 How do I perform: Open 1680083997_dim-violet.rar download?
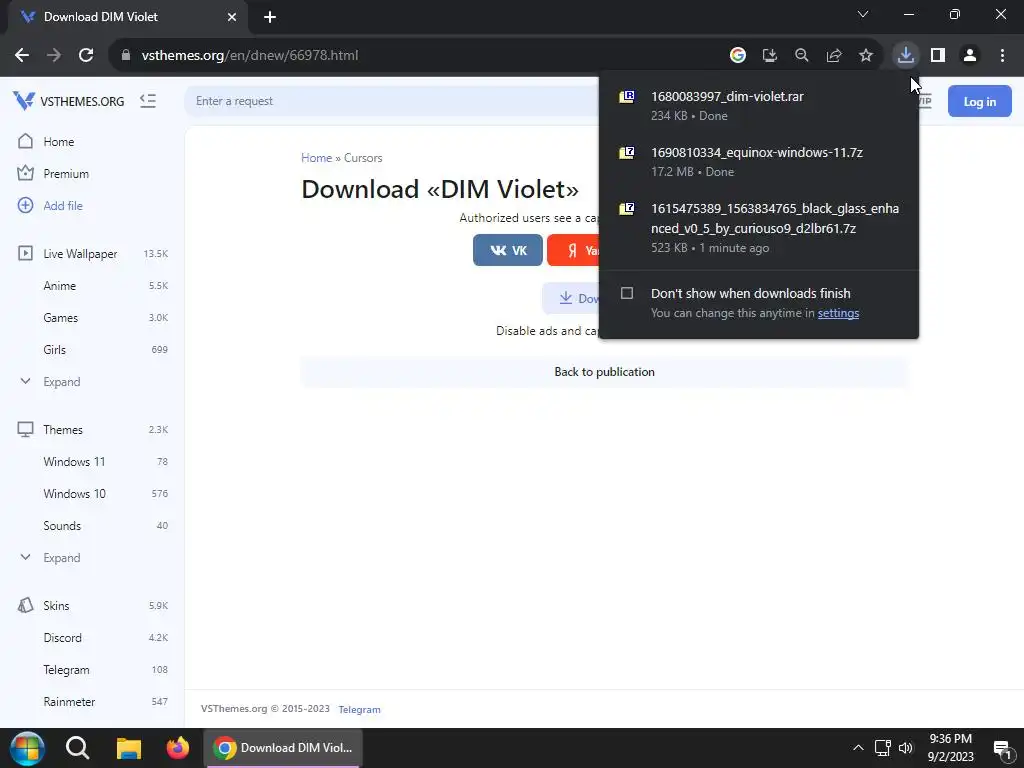(x=758, y=105)
